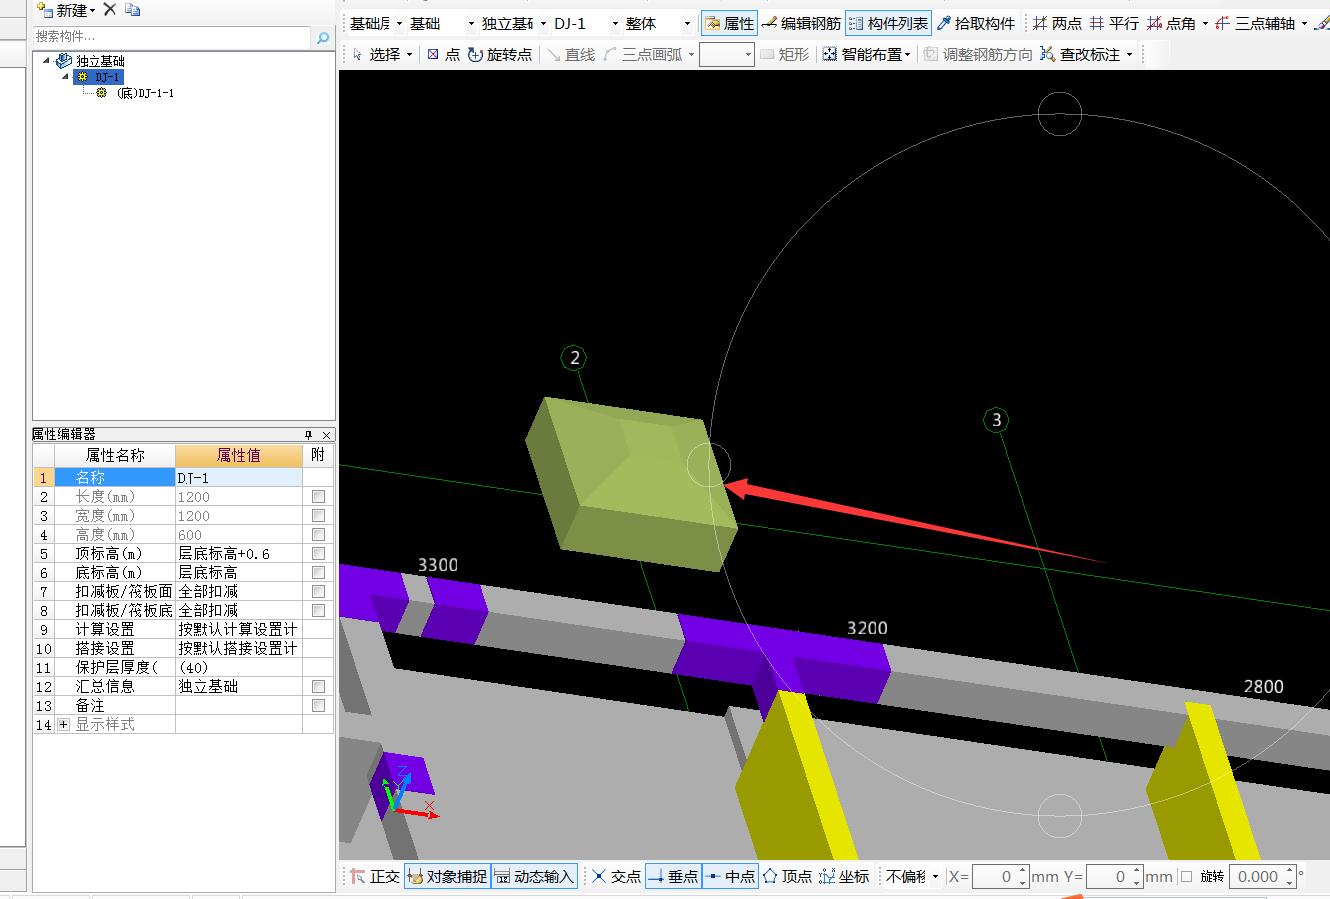This screenshot has height=899, width=1330.
Task: Click the rotation angle 0.000 field
Action: pos(1262,876)
